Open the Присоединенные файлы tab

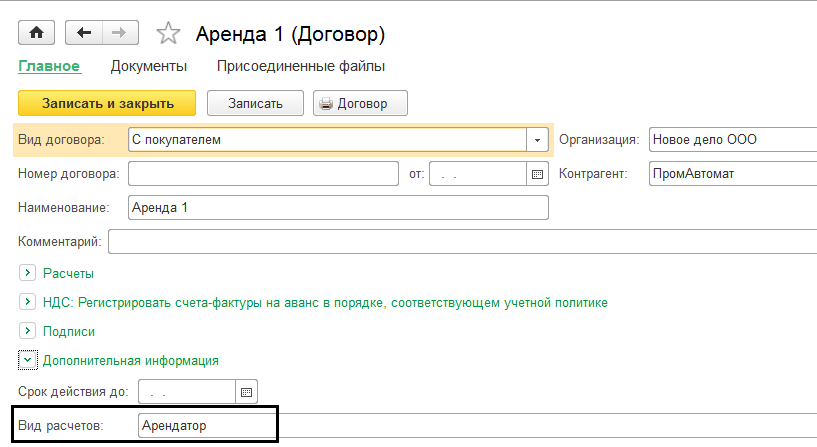click(301, 67)
